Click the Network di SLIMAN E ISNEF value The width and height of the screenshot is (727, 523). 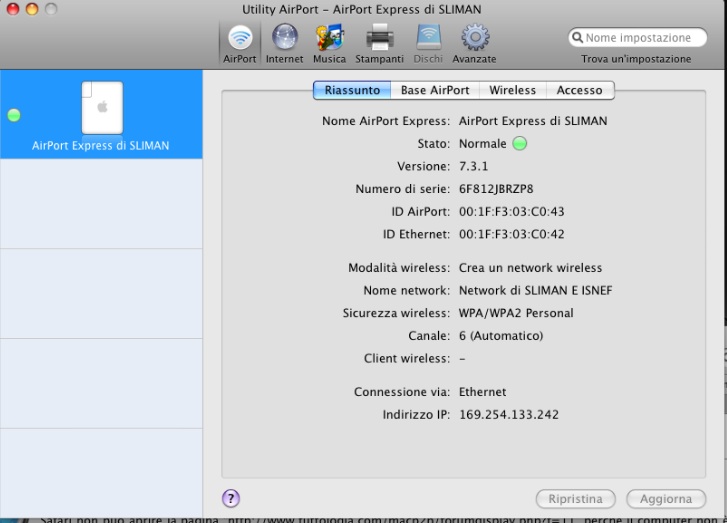point(536,290)
